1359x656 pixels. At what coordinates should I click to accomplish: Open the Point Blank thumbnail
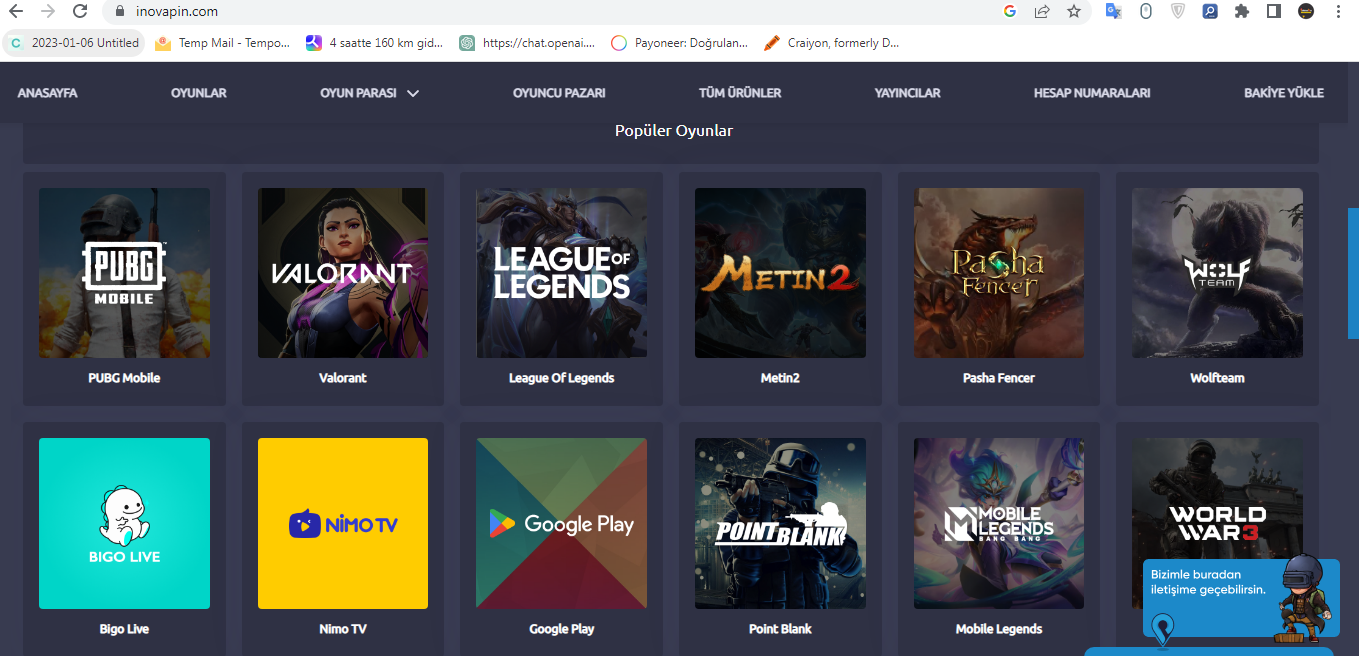pyautogui.click(x=780, y=523)
